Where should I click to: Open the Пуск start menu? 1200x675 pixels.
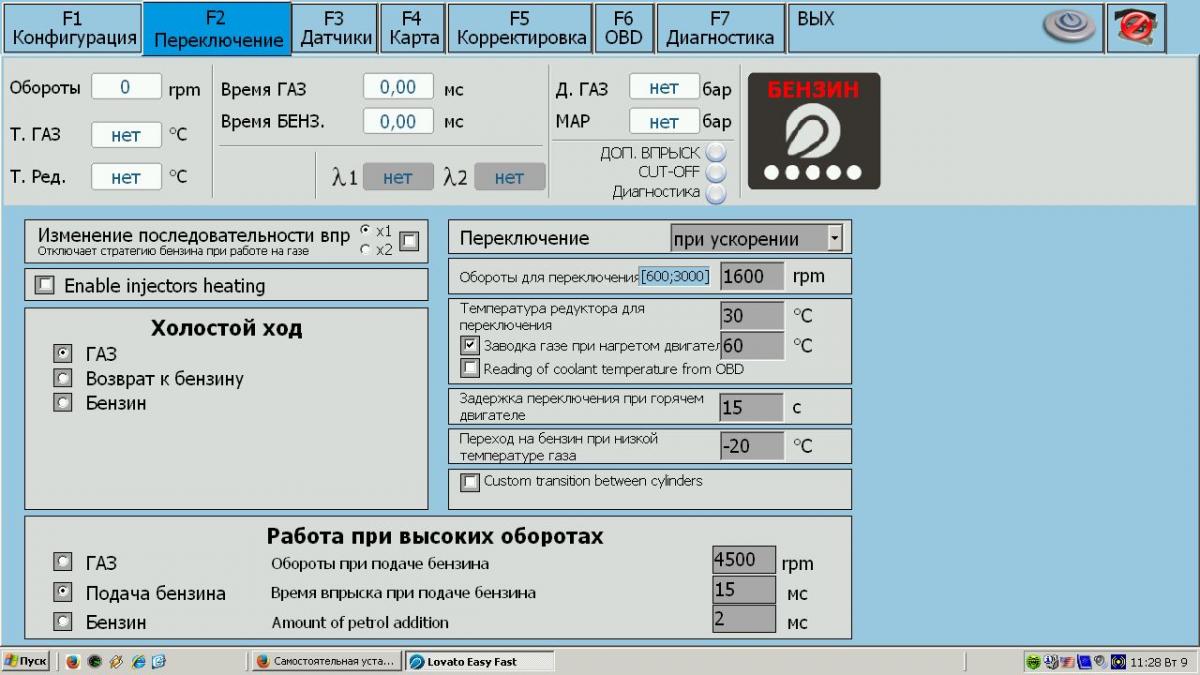click(26, 661)
